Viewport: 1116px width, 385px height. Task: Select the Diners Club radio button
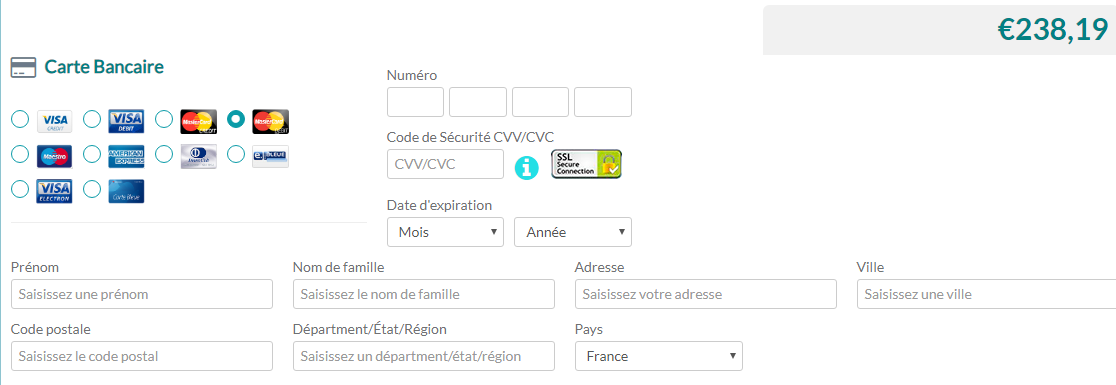click(164, 154)
